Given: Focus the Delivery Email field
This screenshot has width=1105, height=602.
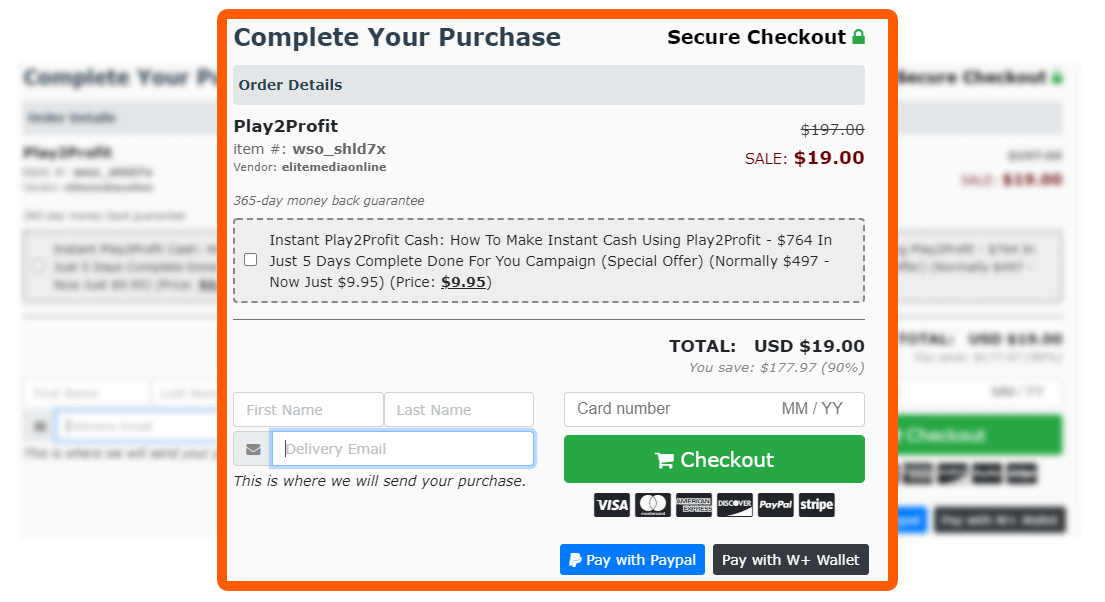Looking at the screenshot, I should [402, 449].
